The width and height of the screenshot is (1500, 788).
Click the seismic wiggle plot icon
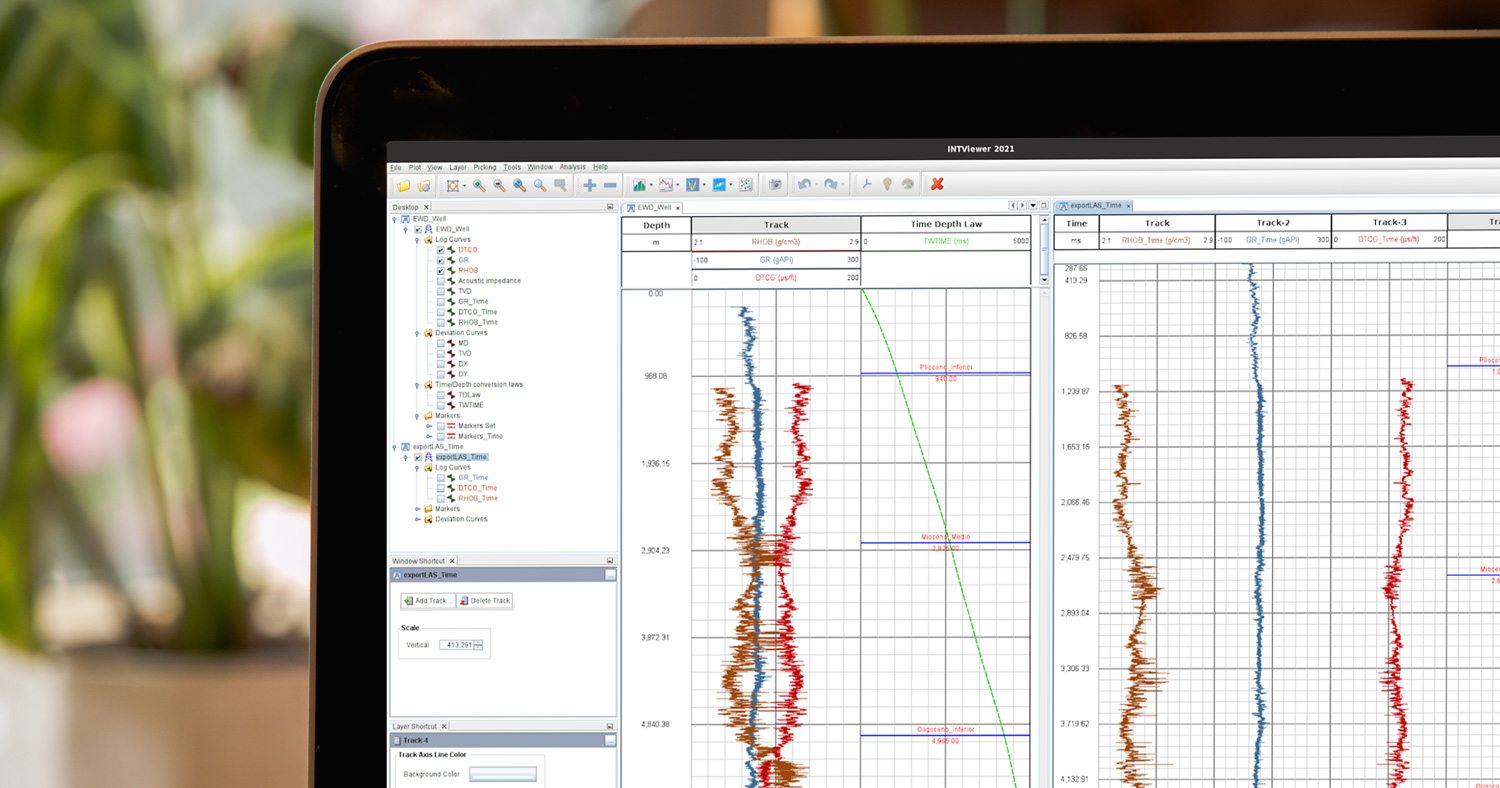[693, 185]
